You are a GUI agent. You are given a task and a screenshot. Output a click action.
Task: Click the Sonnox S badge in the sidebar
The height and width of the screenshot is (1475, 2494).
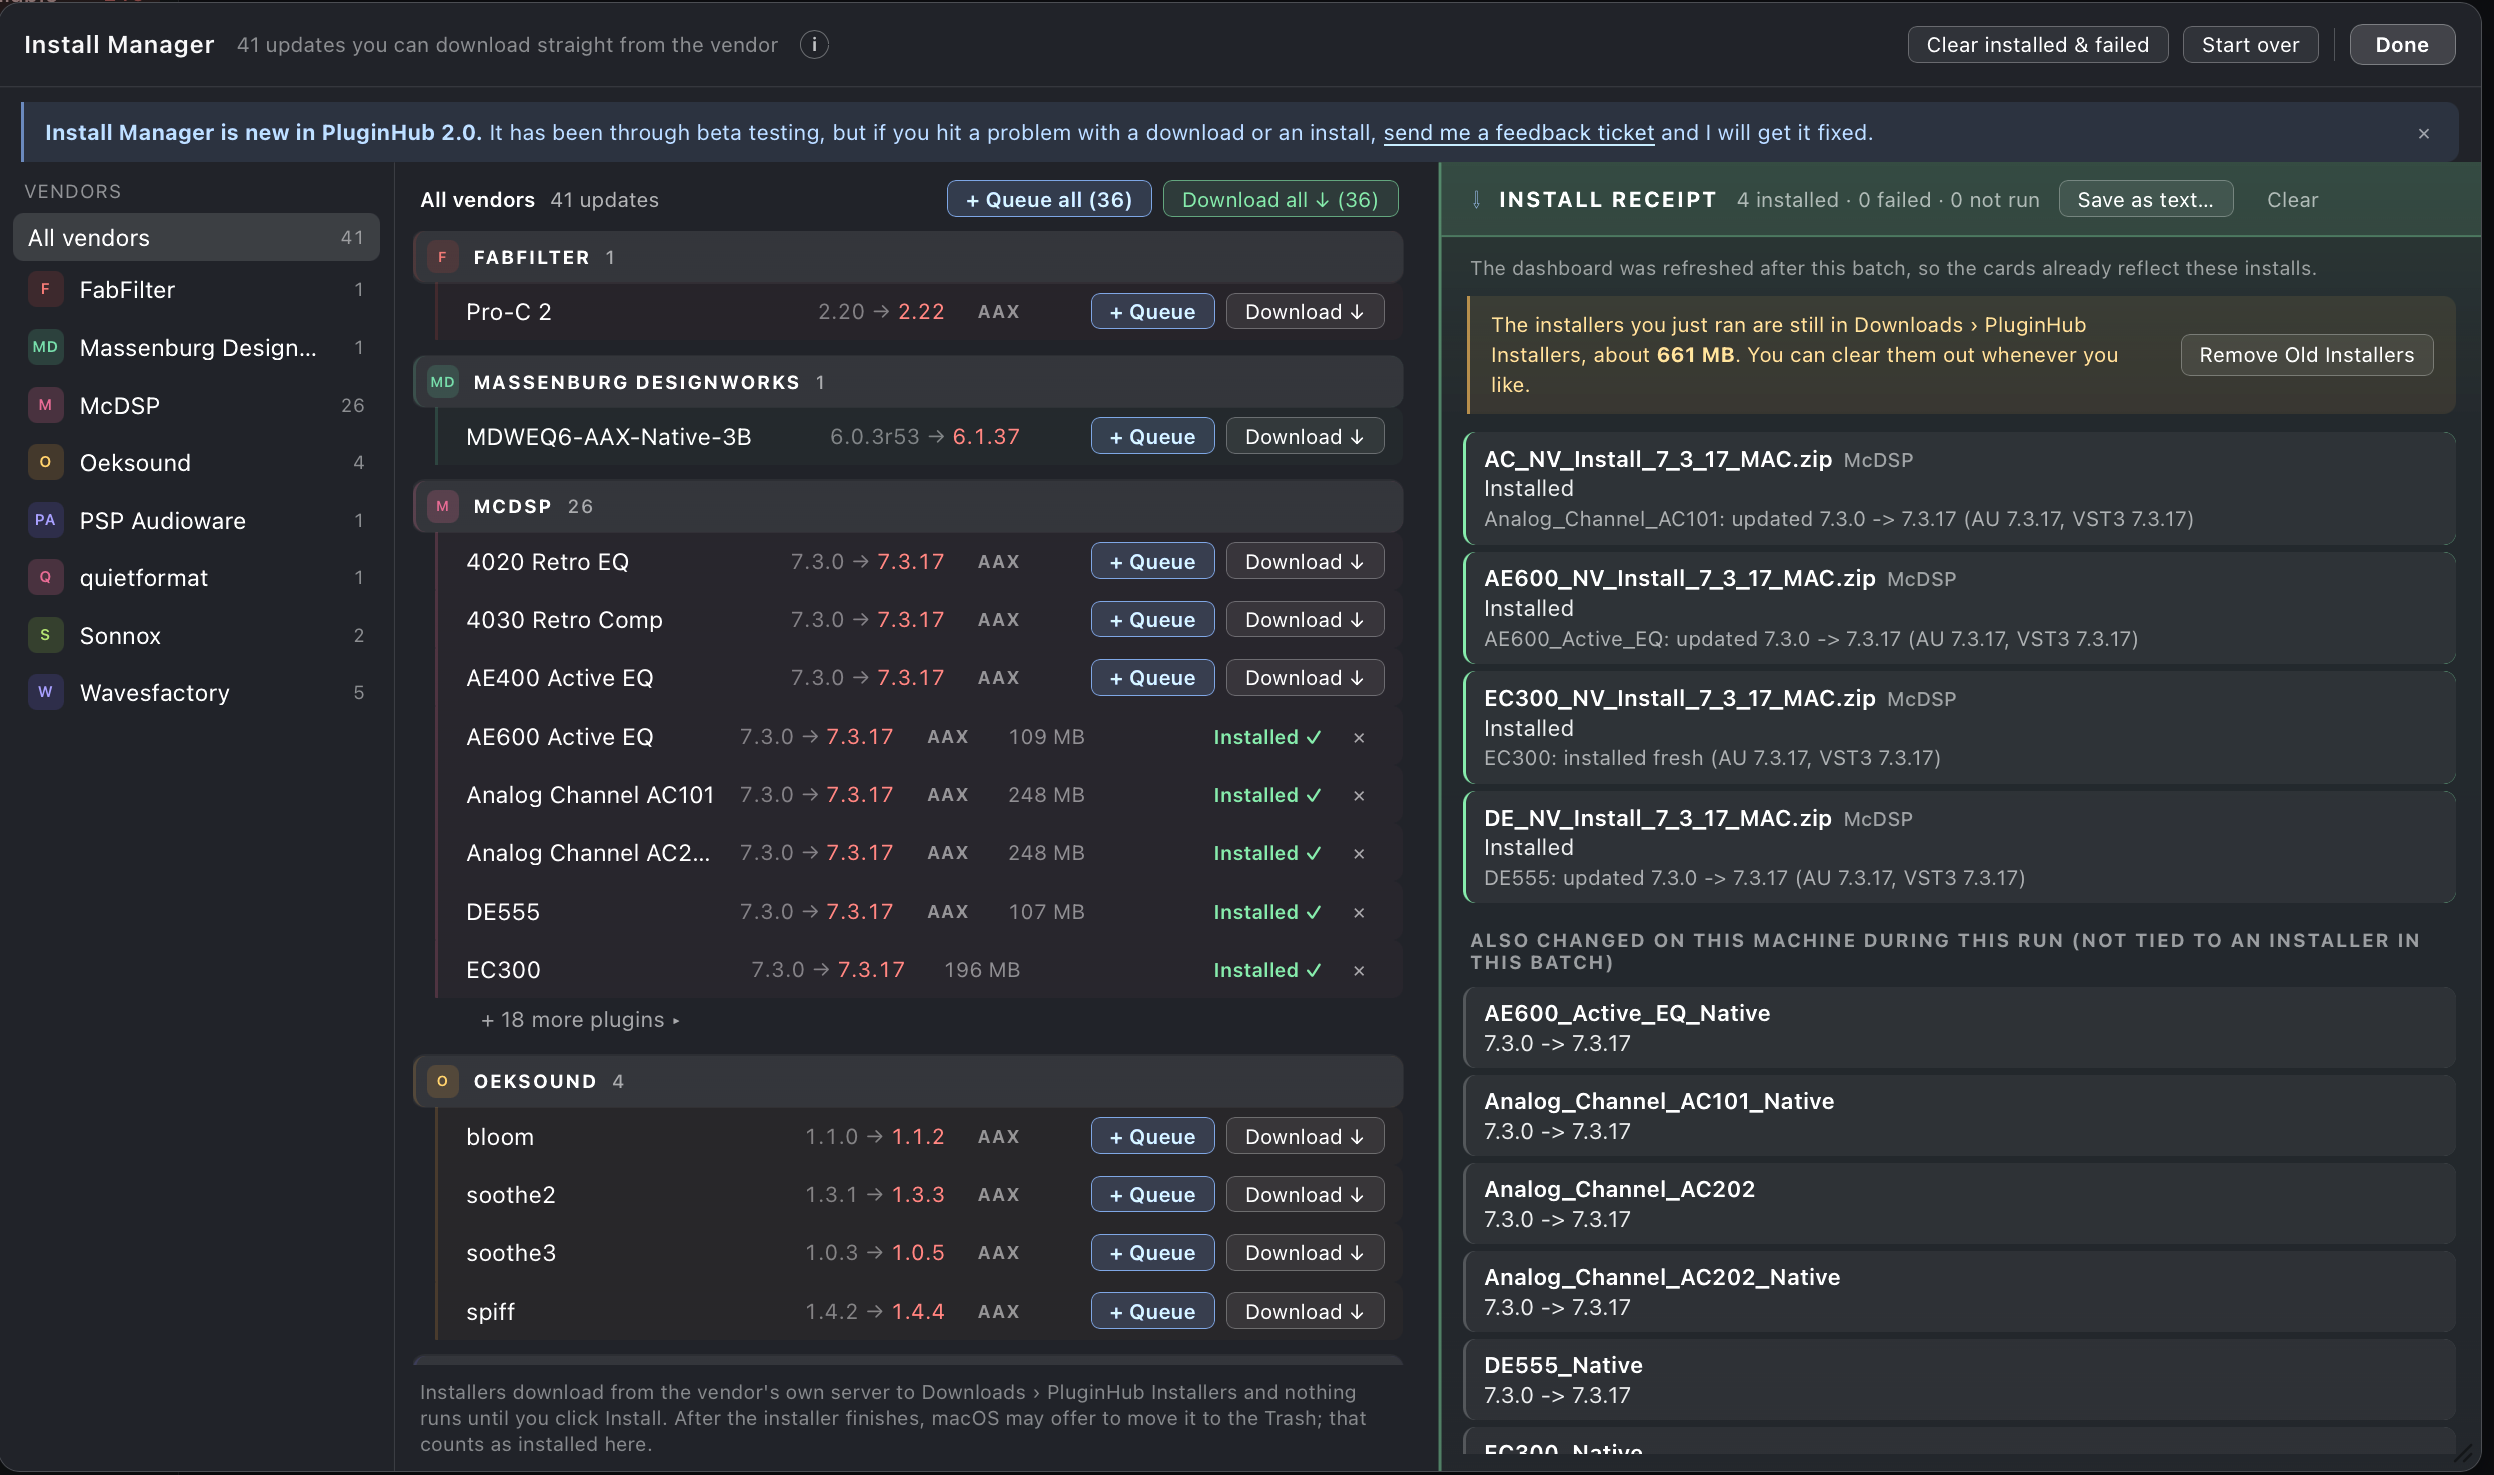pos(45,635)
